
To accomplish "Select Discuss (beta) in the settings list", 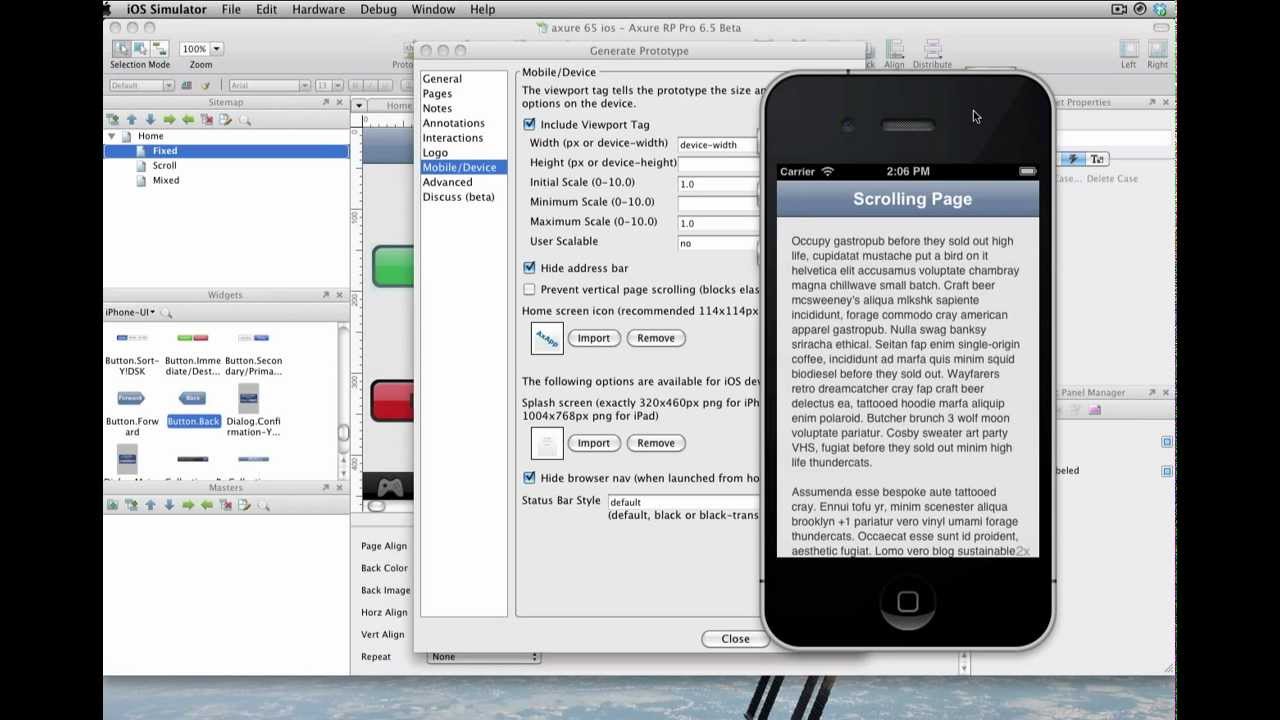I will (458, 197).
